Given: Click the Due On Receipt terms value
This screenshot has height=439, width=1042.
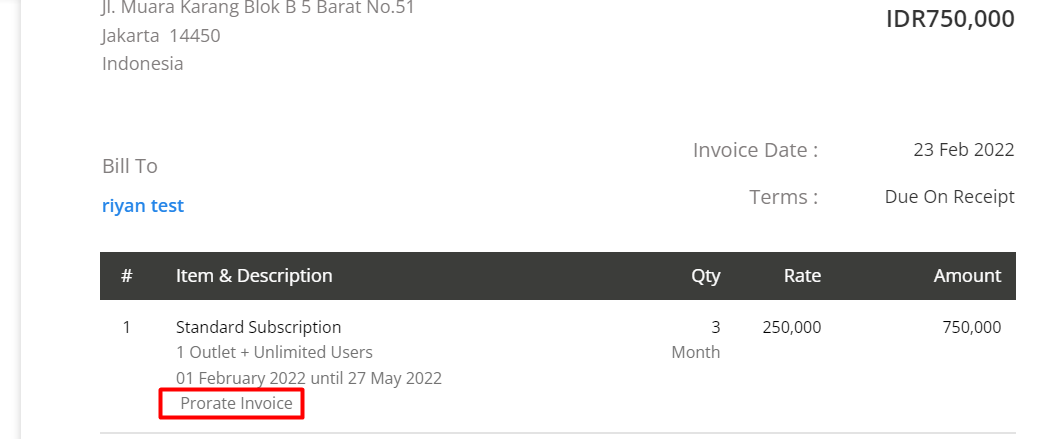Looking at the screenshot, I should 950,197.
